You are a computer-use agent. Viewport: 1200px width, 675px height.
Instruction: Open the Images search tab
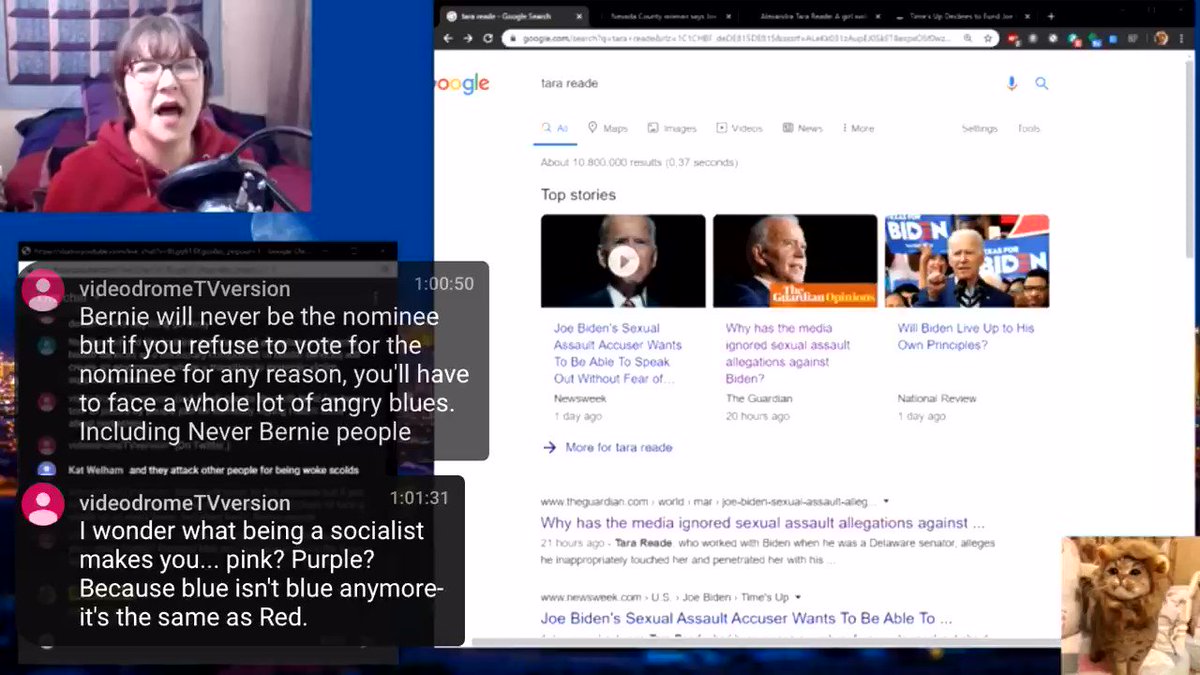(672, 129)
